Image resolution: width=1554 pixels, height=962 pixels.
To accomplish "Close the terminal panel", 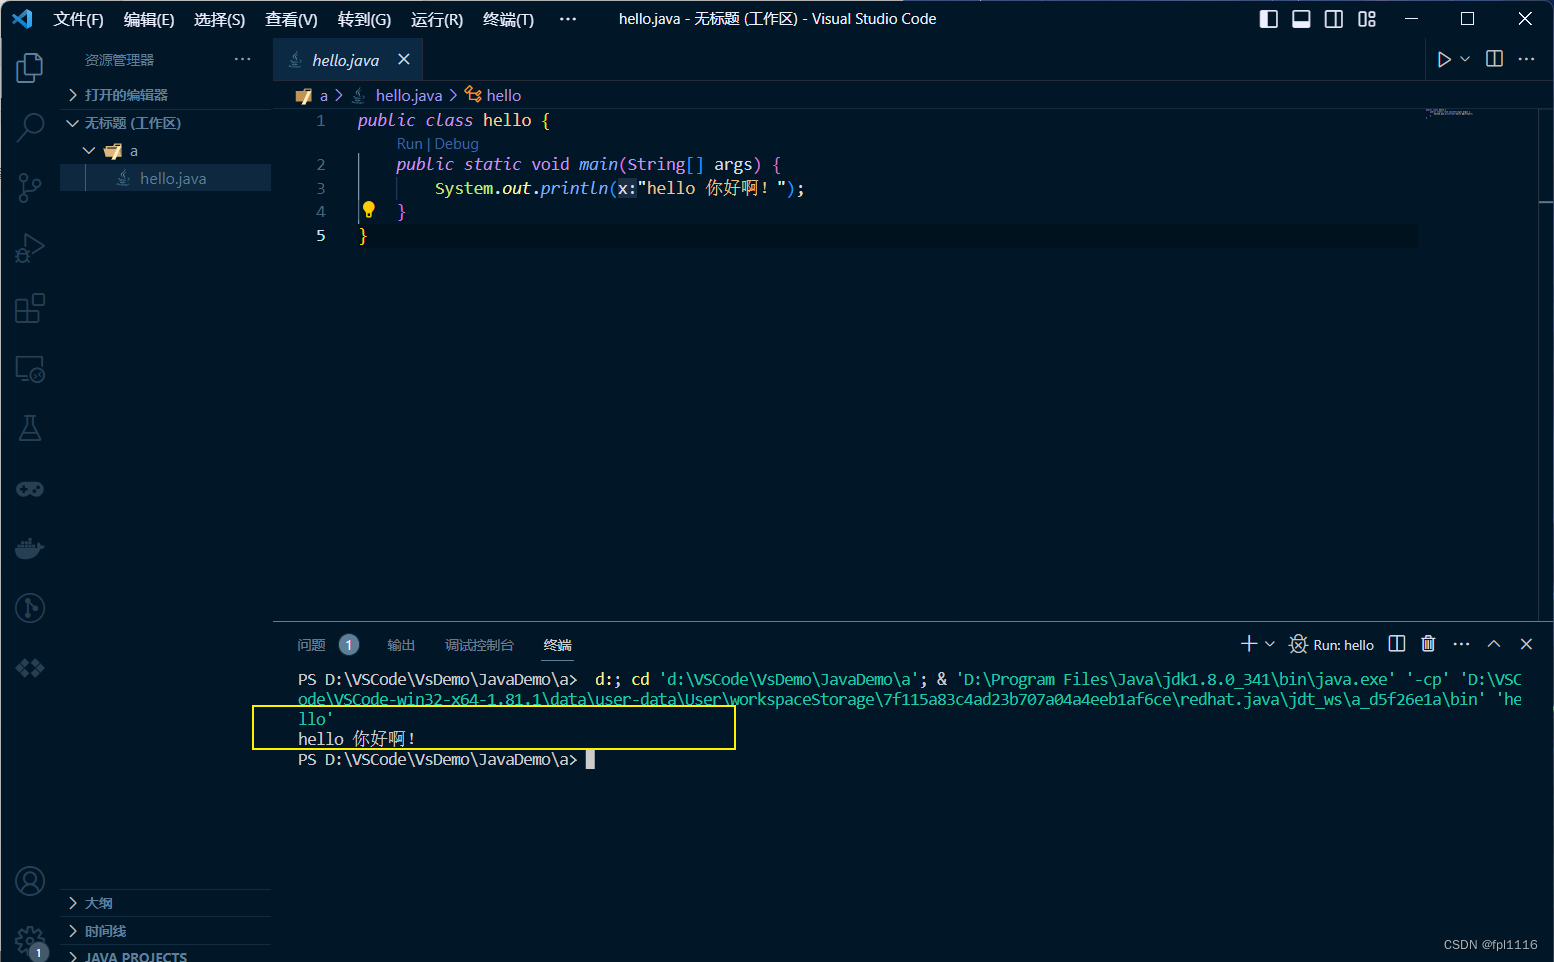I will pos(1526,644).
